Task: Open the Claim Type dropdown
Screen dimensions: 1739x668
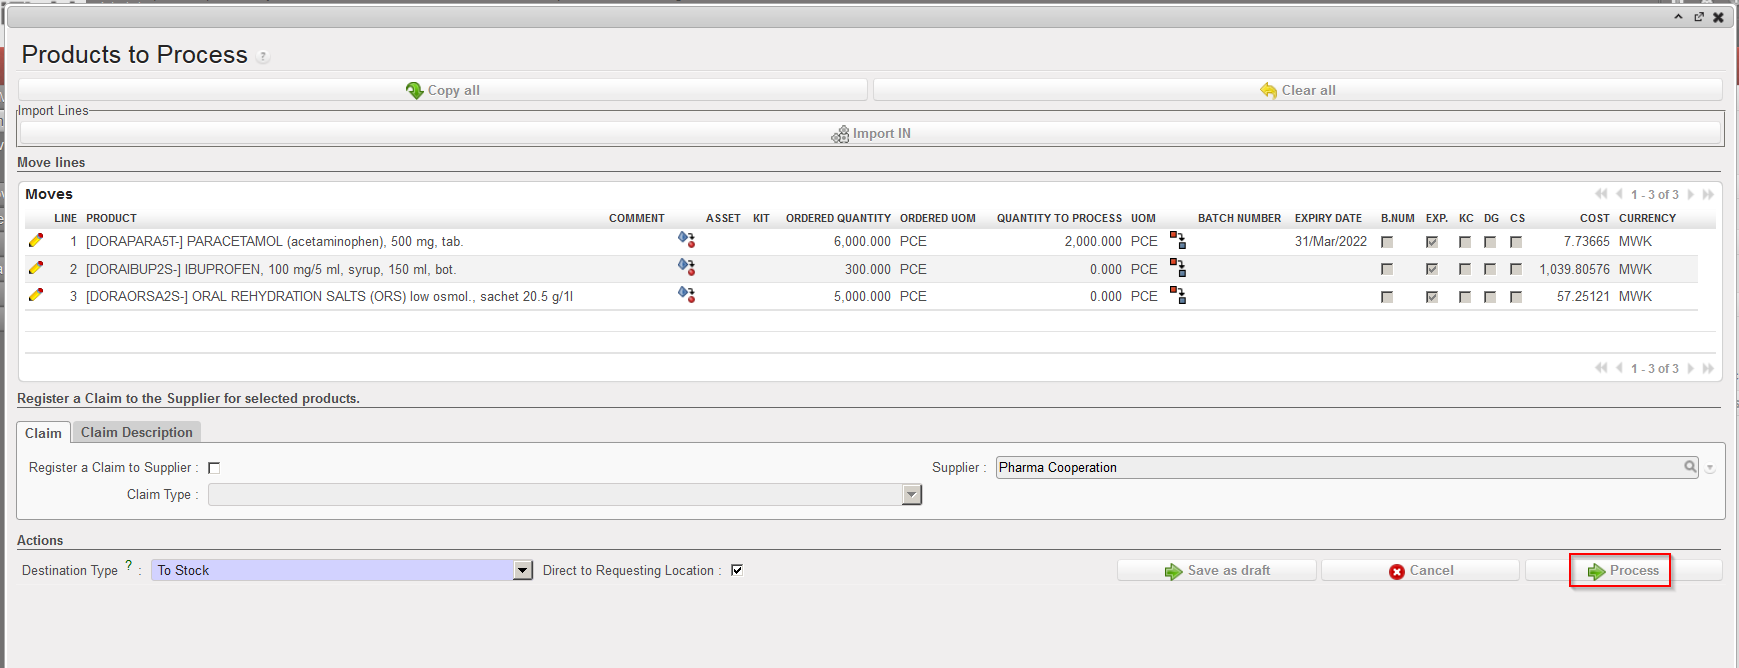Action: pos(911,494)
